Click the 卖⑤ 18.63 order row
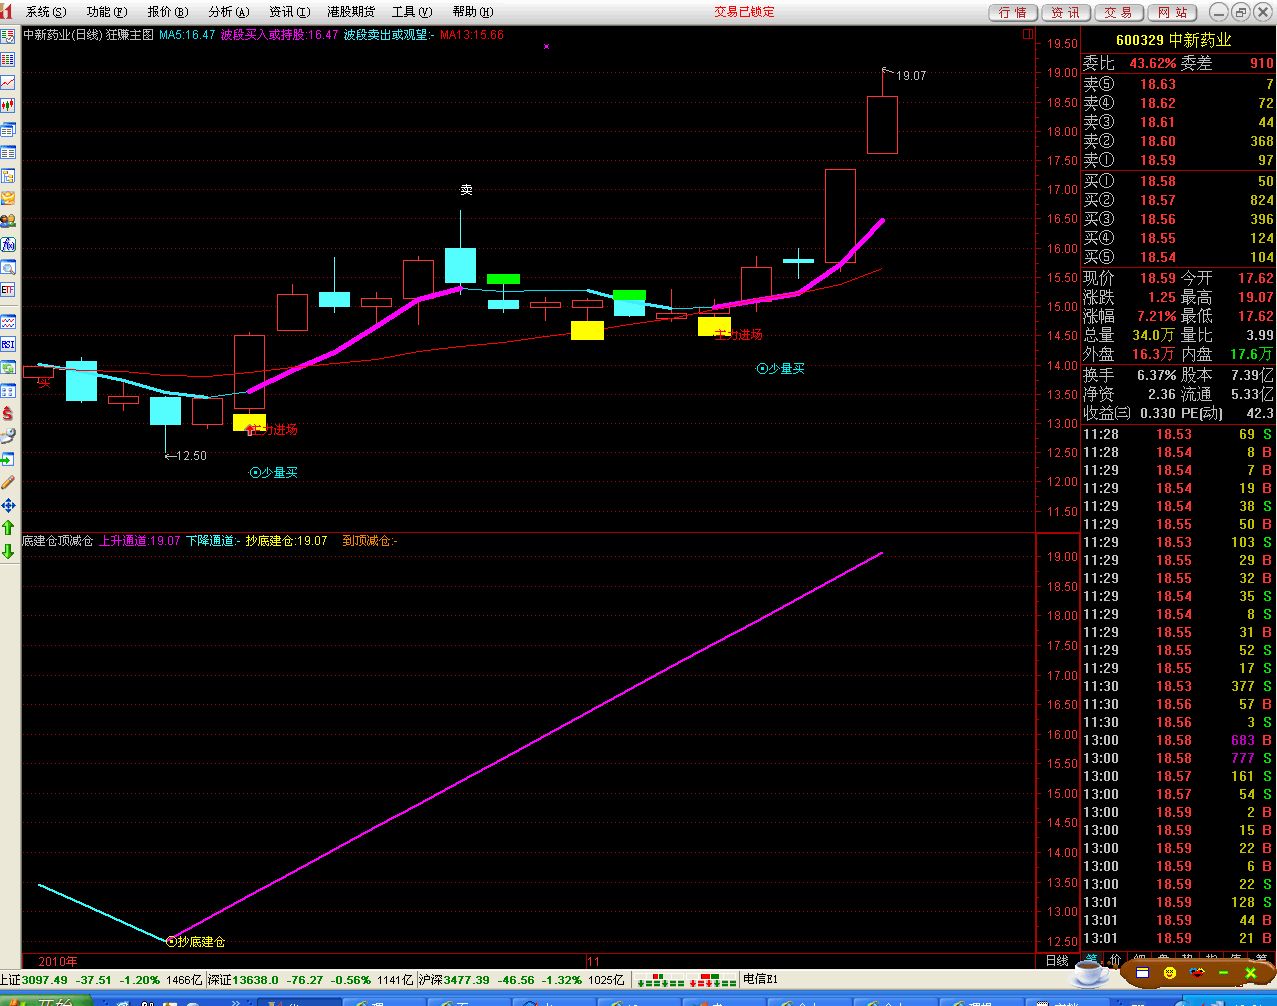The width and height of the screenshot is (1277, 1006). [1179, 84]
